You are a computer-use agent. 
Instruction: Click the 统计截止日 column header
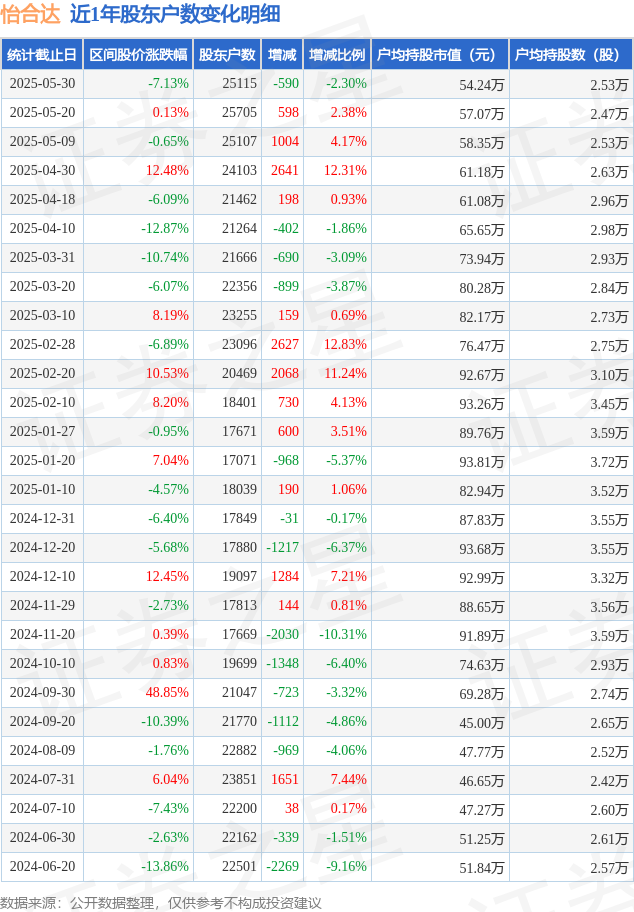point(41,55)
